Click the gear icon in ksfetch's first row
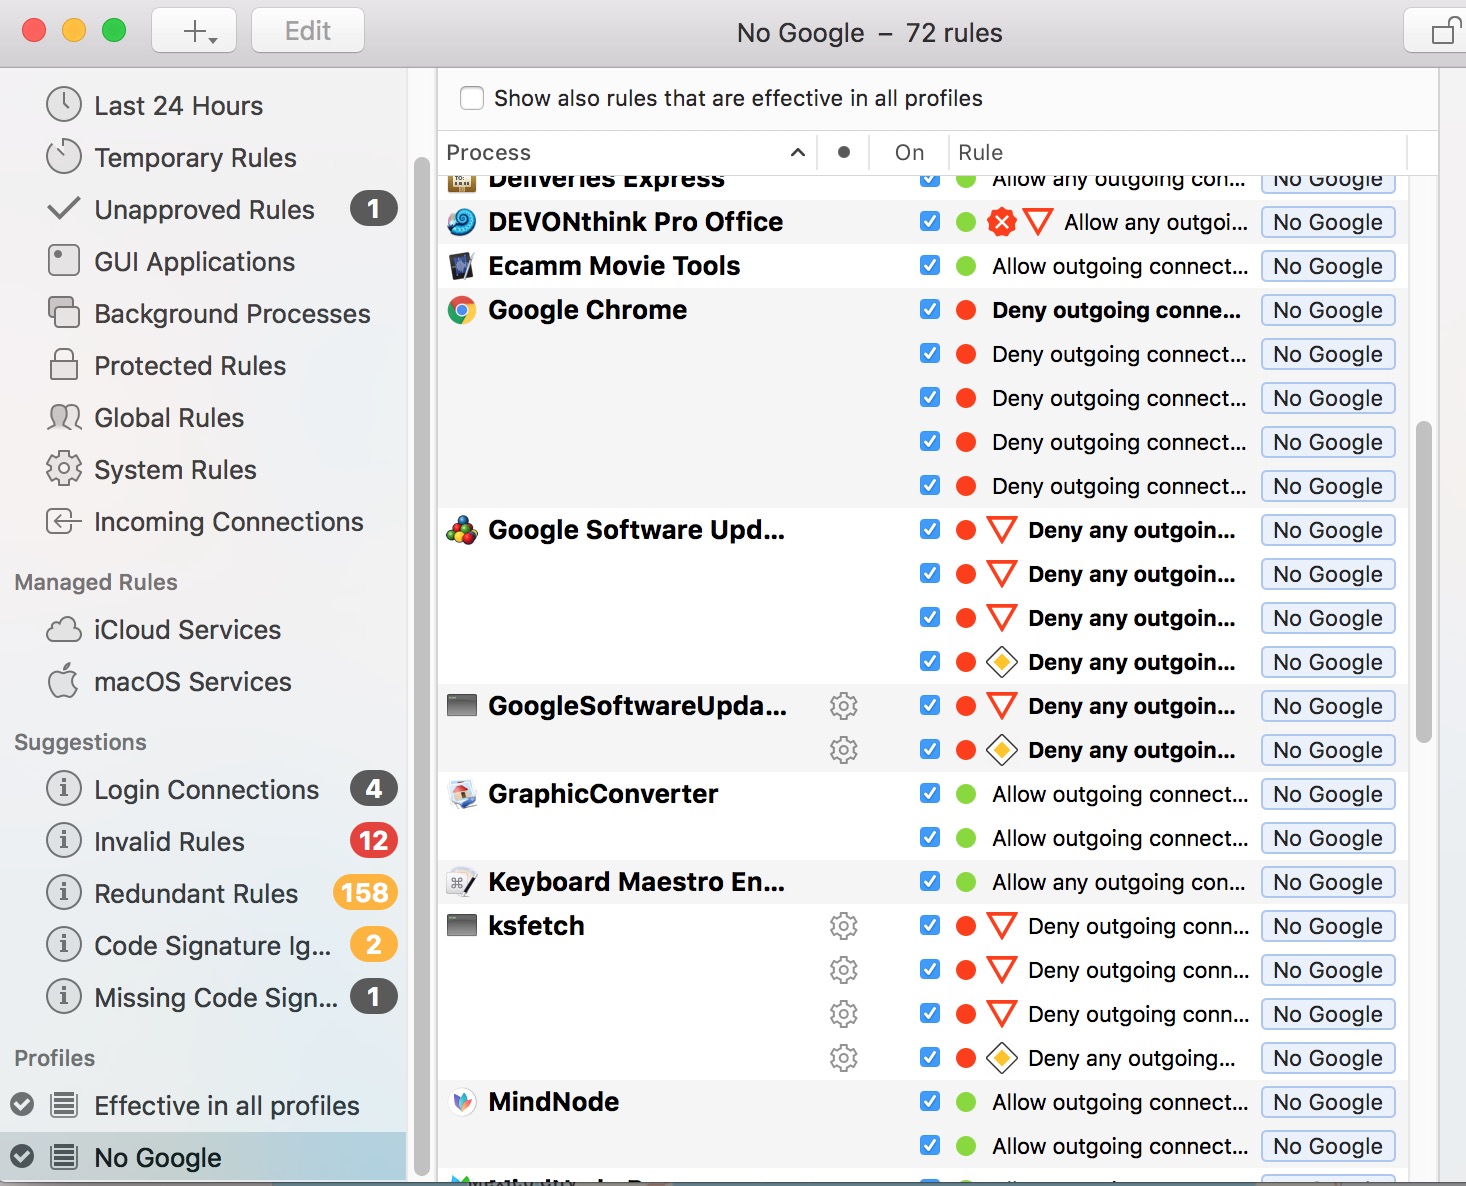Image resolution: width=1466 pixels, height=1186 pixels. click(844, 926)
